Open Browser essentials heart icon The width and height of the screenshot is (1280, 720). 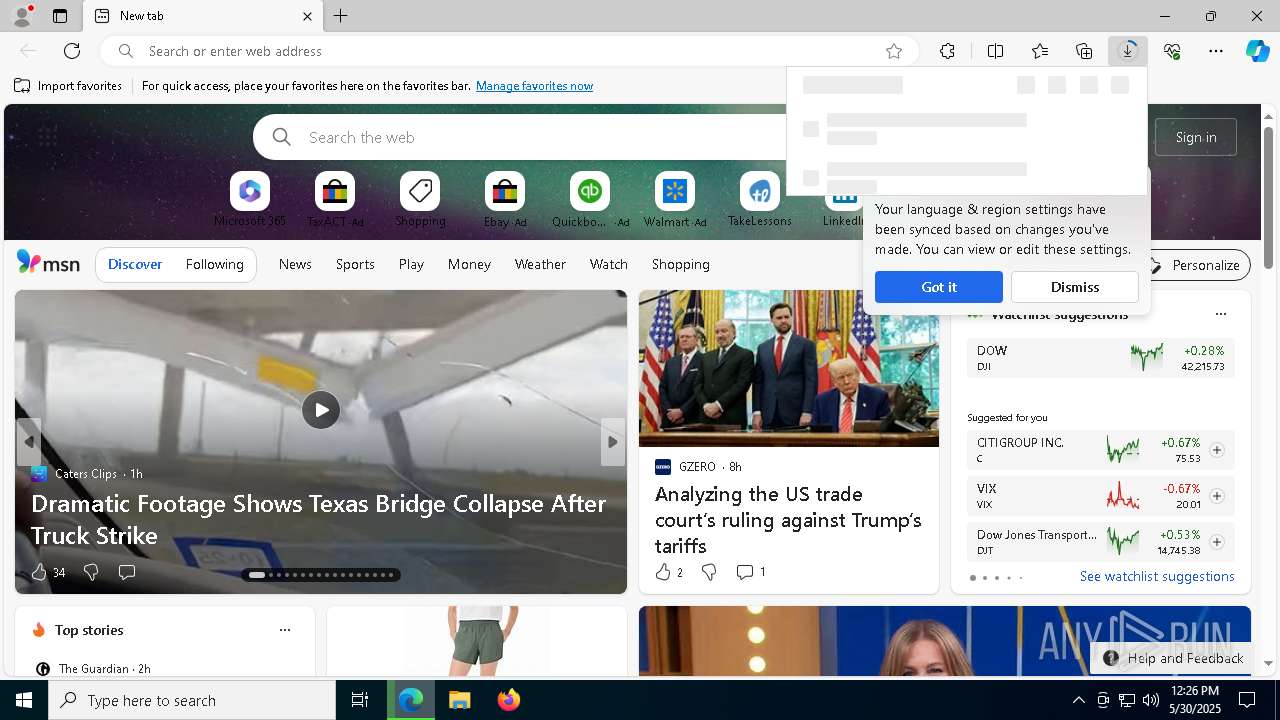[1172, 51]
